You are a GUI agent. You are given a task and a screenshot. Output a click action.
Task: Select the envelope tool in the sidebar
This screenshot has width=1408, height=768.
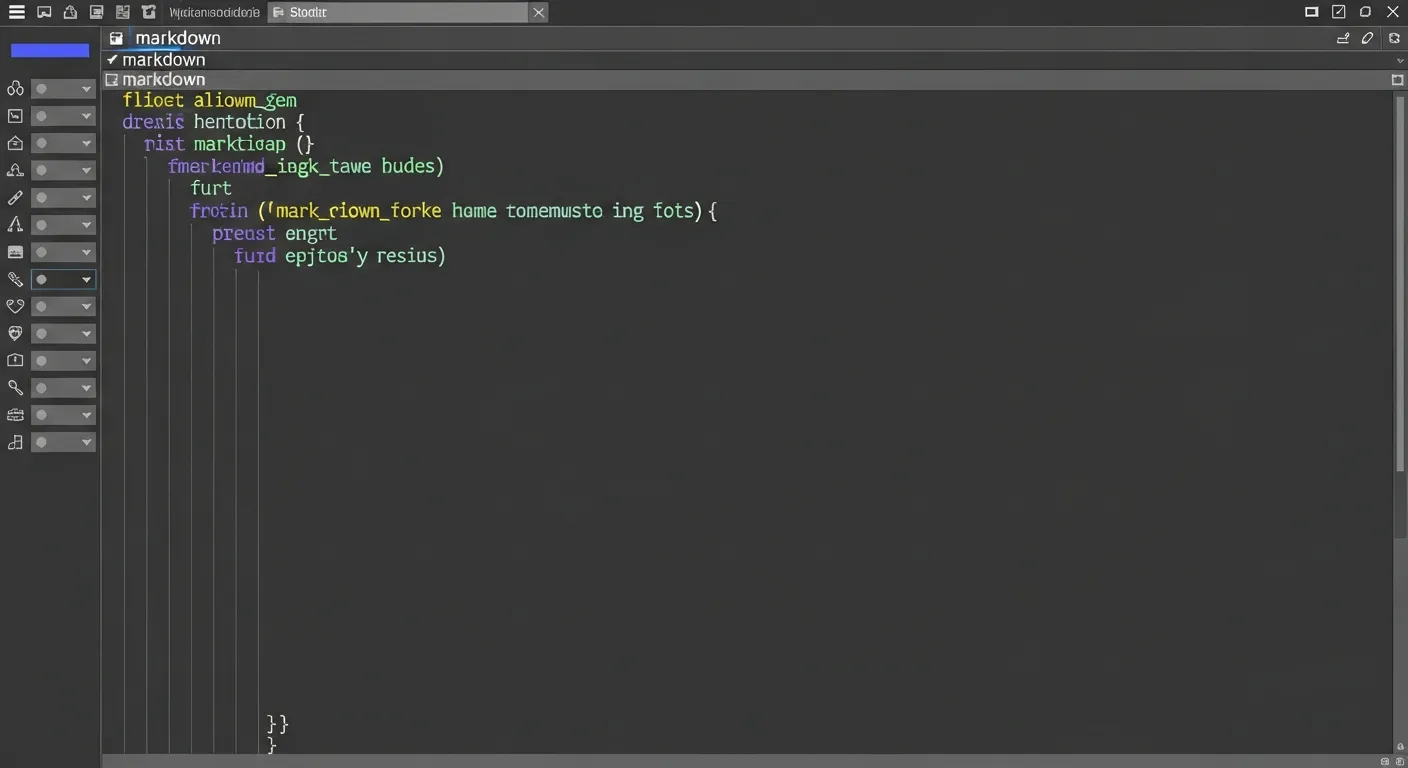click(x=15, y=143)
